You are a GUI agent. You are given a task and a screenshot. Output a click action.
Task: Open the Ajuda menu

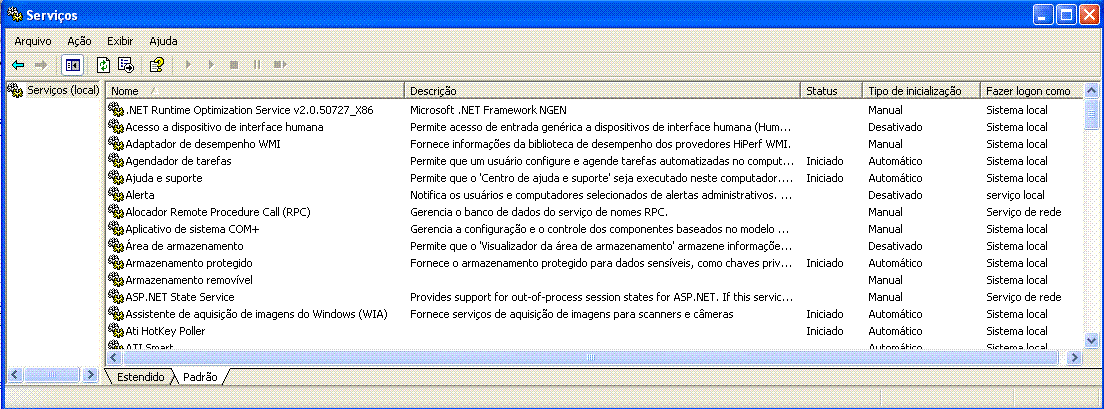pyautogui.click(x=163, y=41)
